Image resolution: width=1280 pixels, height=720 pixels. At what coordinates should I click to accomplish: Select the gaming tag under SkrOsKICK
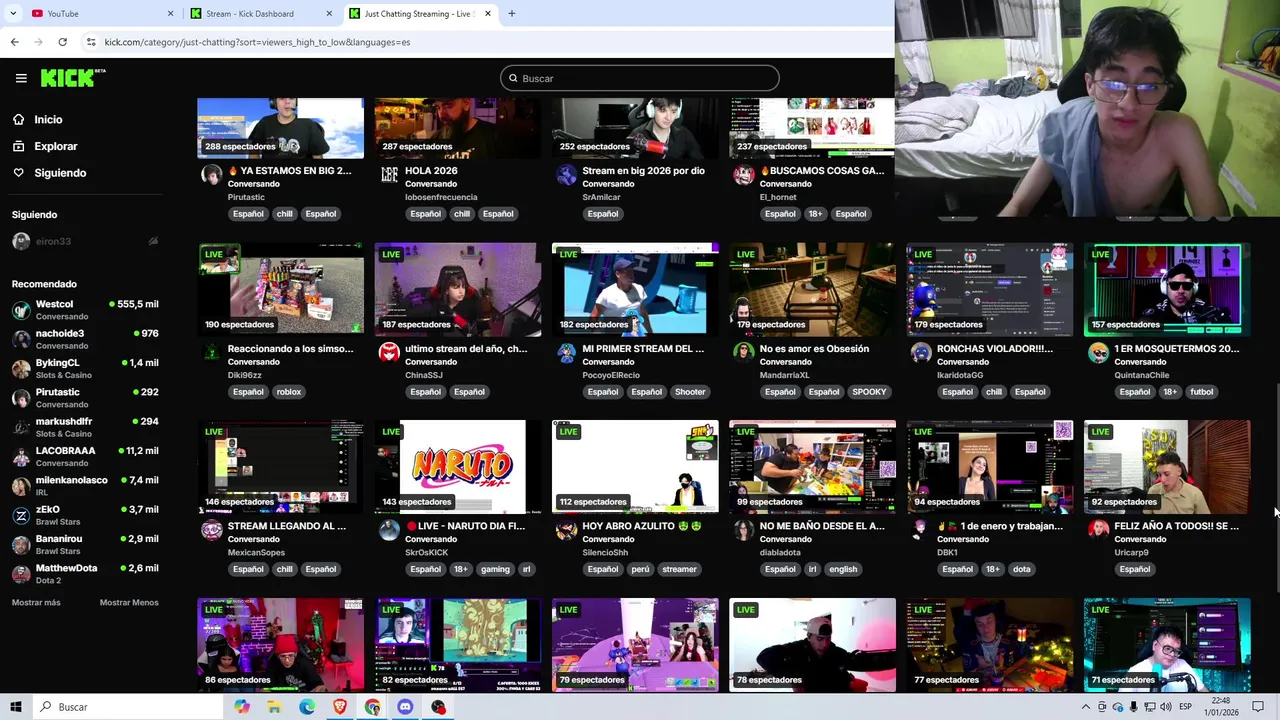coord(495,569)
